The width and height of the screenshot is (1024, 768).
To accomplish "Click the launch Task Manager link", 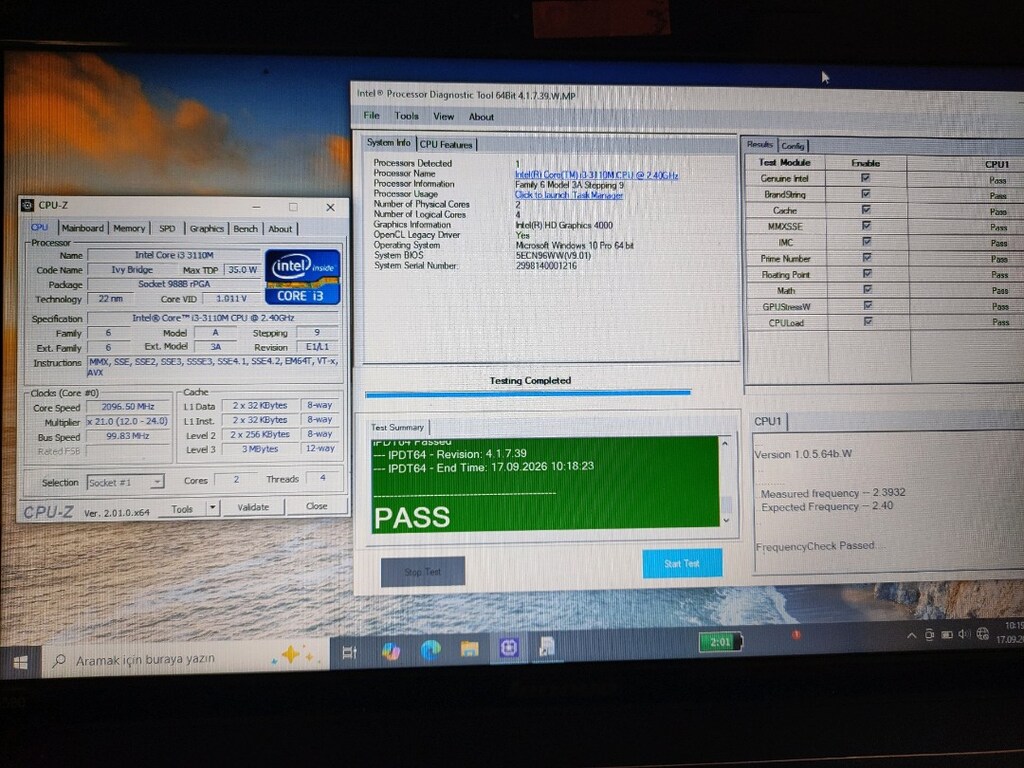I will (x=569, y=195).
